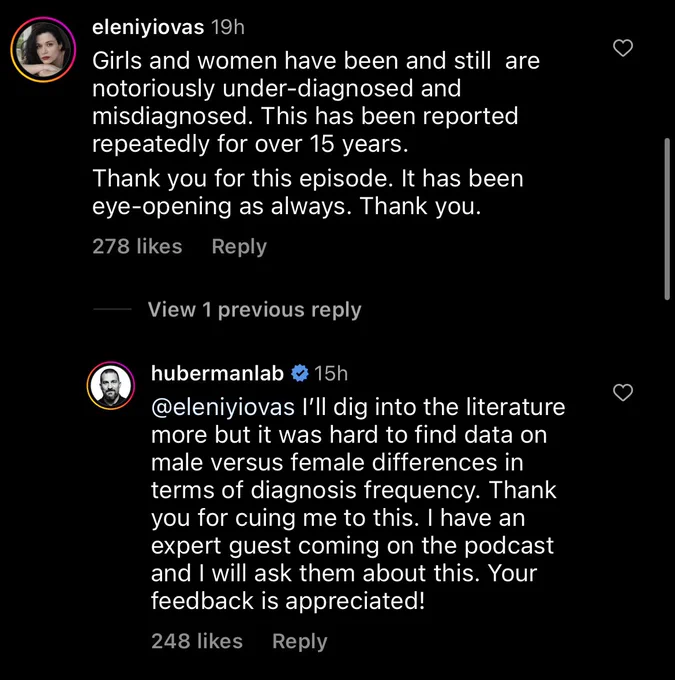This screenshot has height=680, width=675.
Task: Visit the eleniyiovas username link
Action: click(148, 27)
